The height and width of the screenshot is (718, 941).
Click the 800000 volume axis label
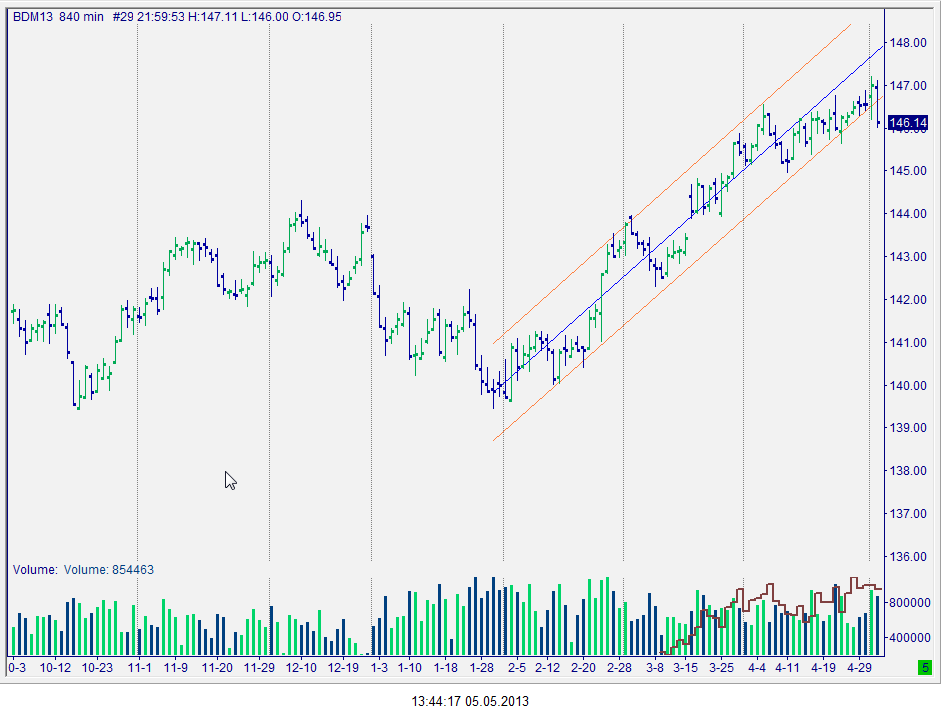click(x=910, y=603)
